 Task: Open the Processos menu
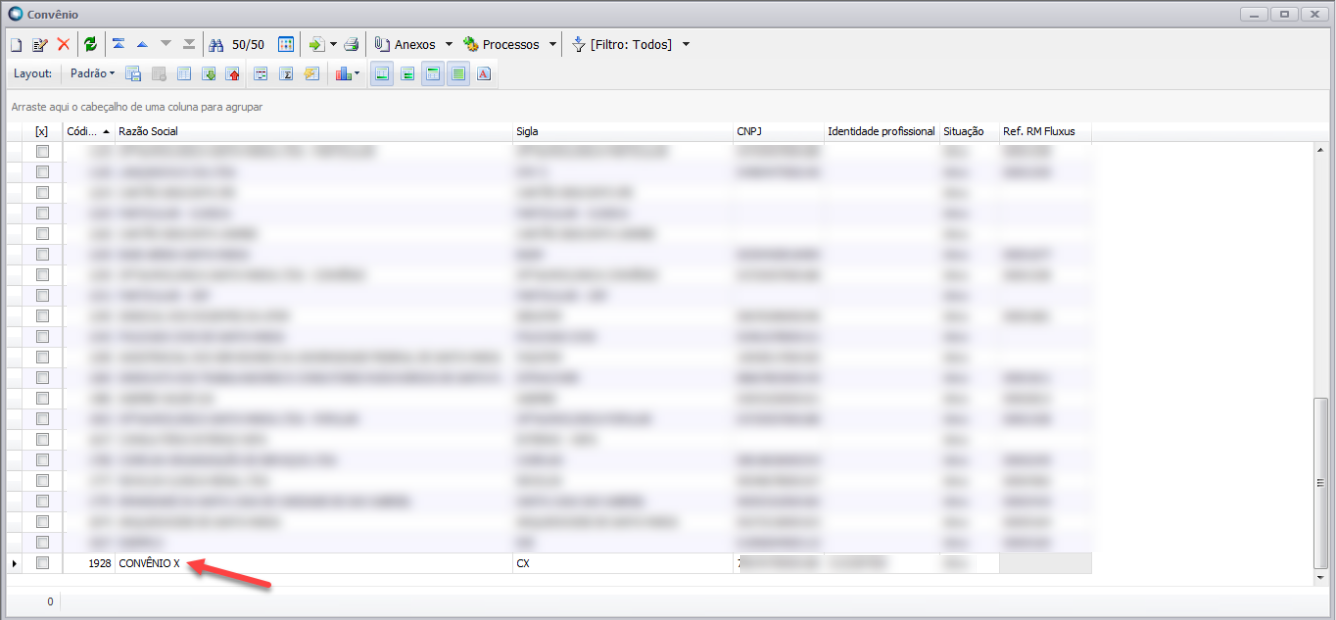tap(511, 45)
